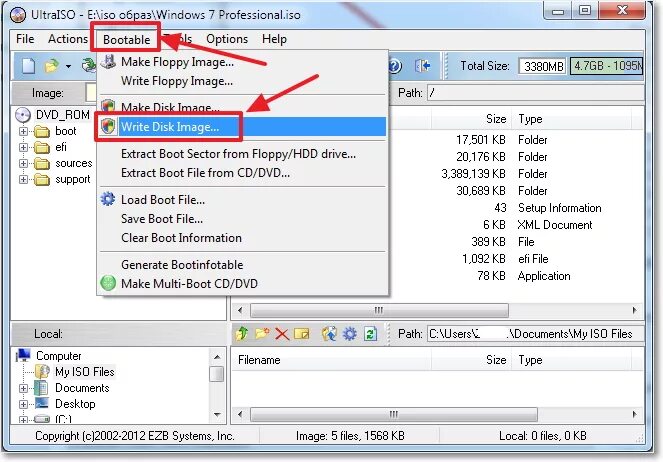Image resolution: width=663 pixels, height=462 pixels.
Task: Close the Bootable menu via its title
Action: tap(126, 39)
